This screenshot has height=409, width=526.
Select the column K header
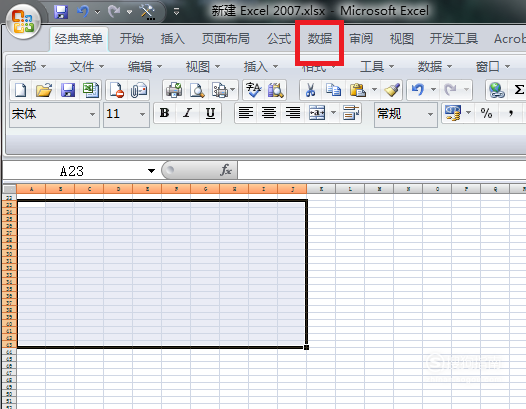click(321, 189)
